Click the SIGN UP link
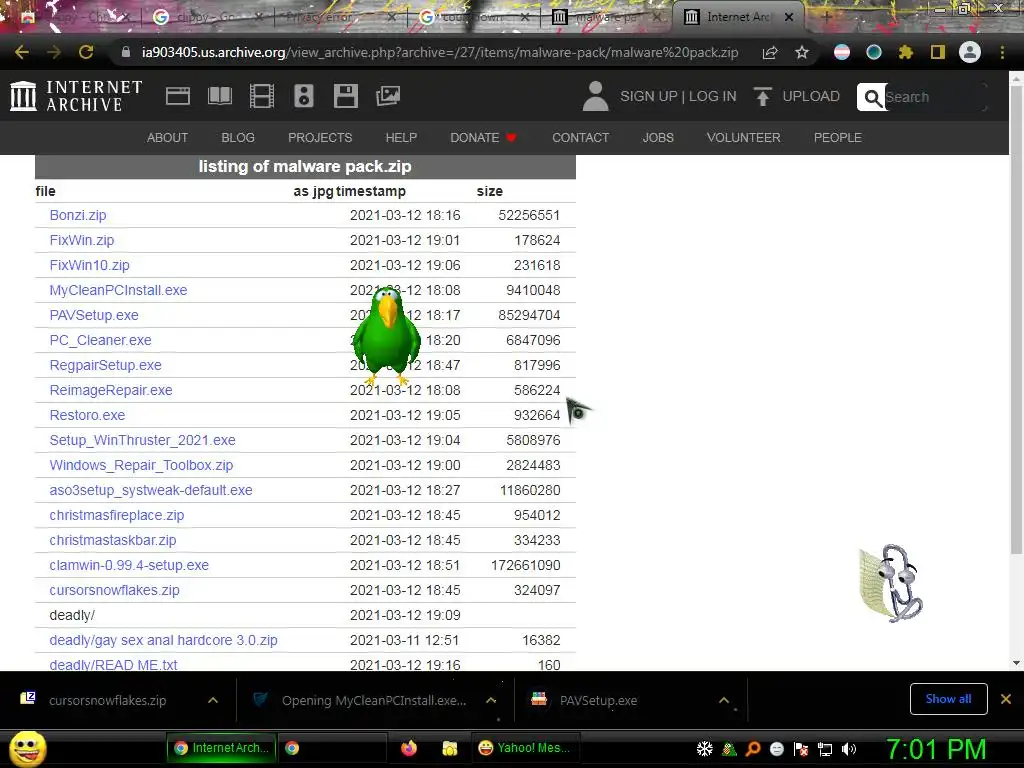The height and width of the screenshot is (768, 1024). pos(649,97)
